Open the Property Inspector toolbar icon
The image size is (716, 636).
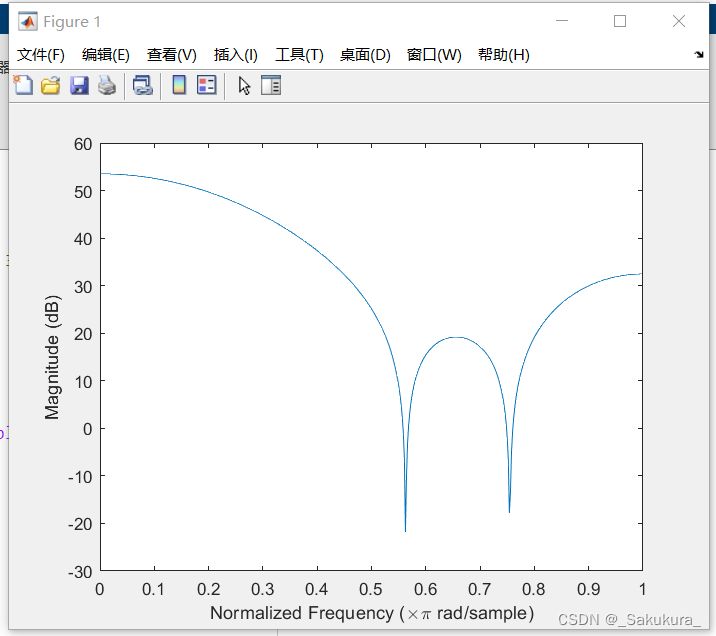pos(271,85)
